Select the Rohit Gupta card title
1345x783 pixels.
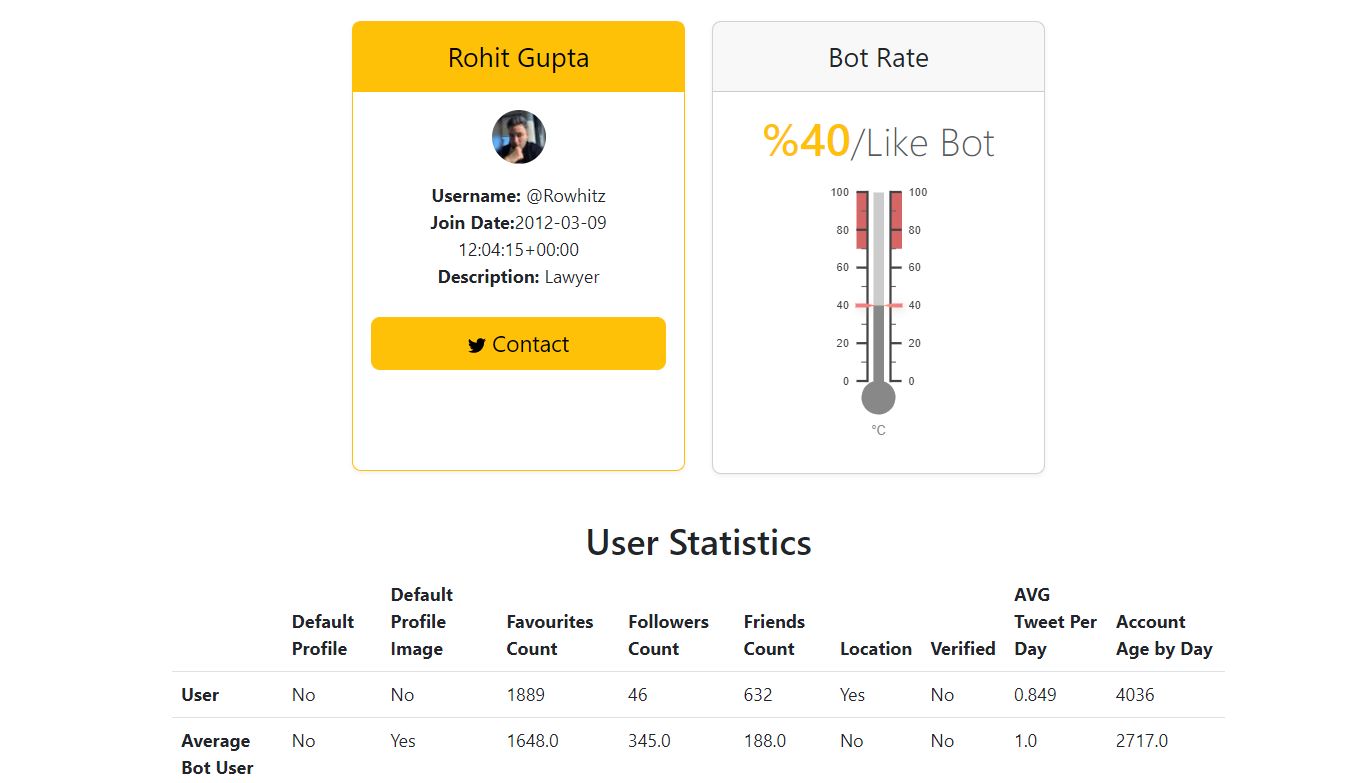(518, 57)
